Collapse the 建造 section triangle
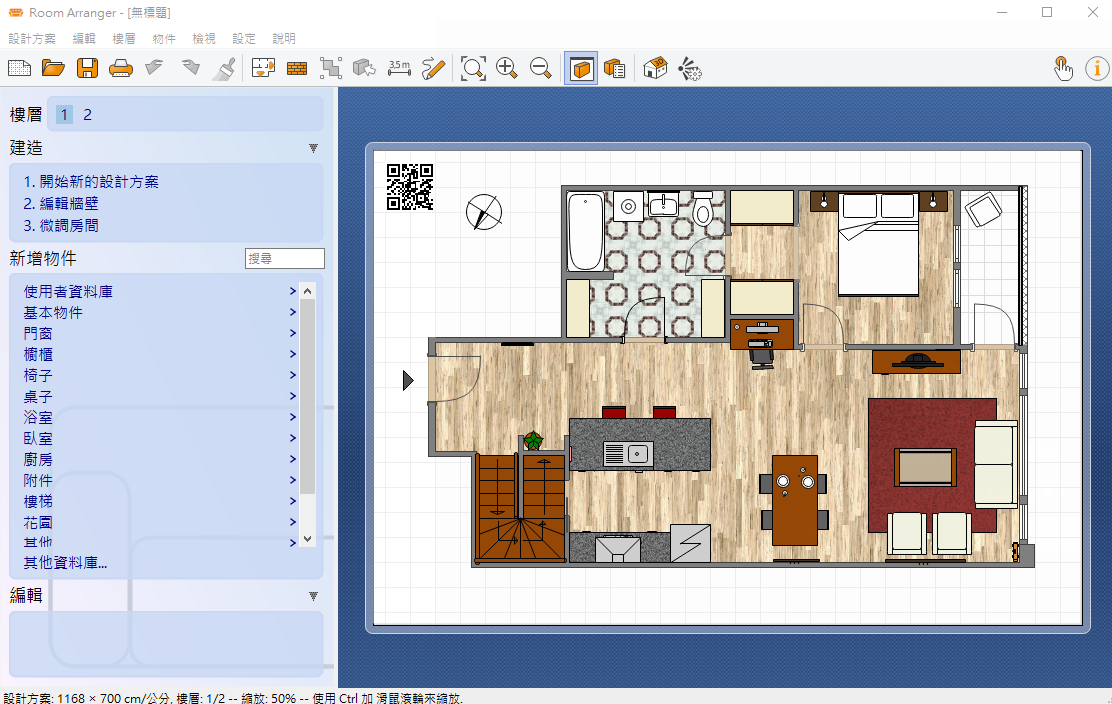This screenshot has height=704, width=1112. (313, 148)
